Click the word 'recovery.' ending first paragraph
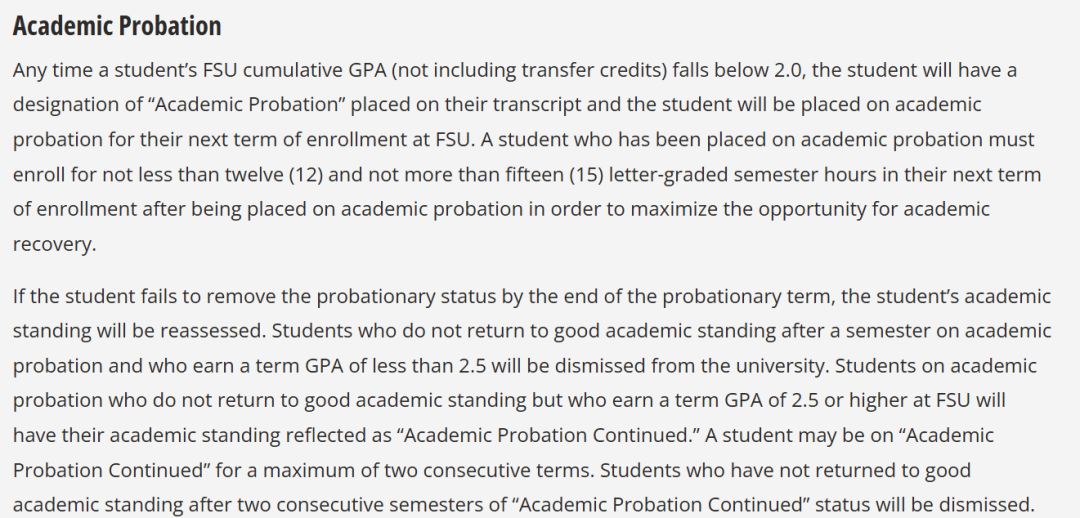Viewport: 1080px width, 518px height. (x=54, y=244)
